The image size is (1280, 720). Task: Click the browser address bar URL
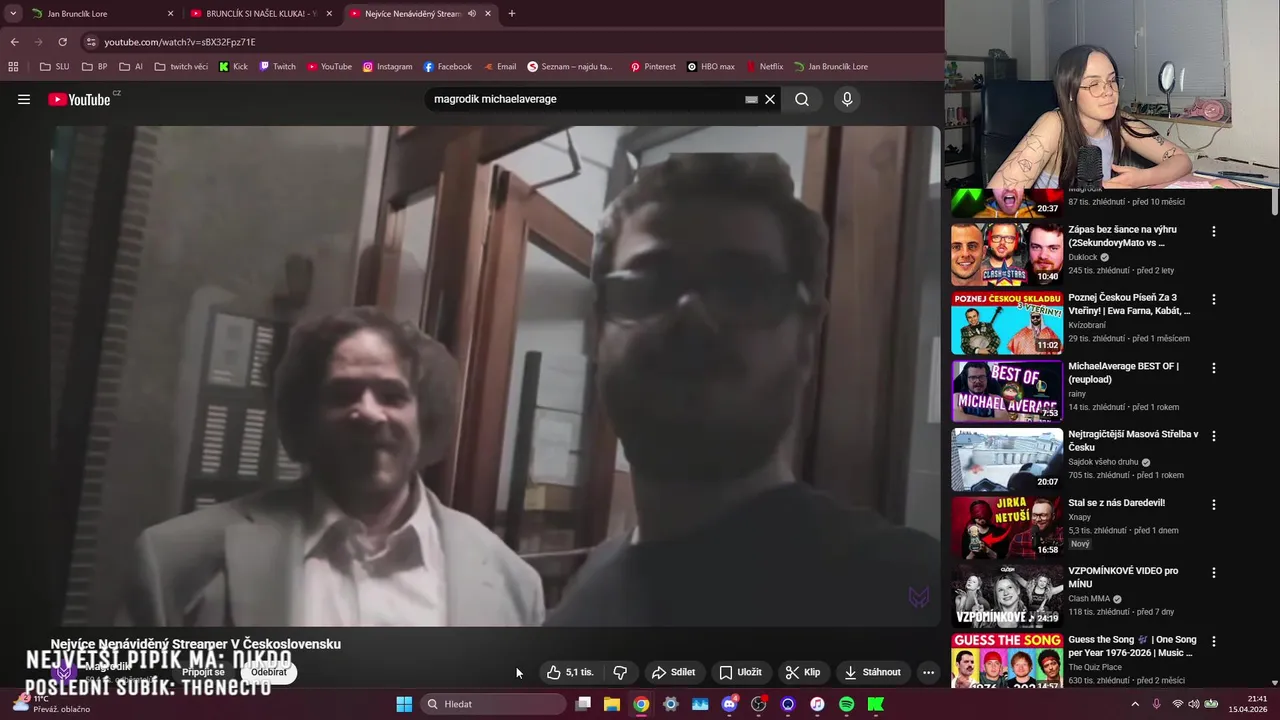(180, 42)
